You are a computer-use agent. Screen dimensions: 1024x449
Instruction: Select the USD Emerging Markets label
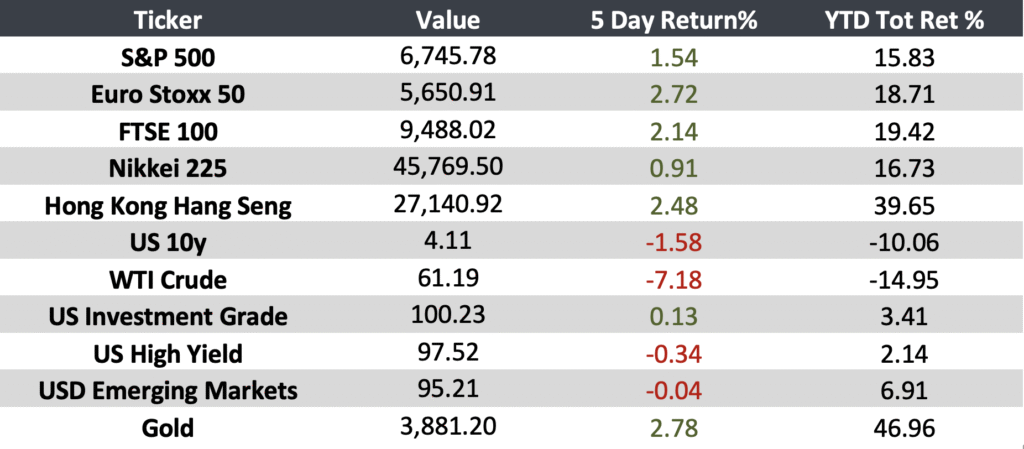[x=168, y=390]
